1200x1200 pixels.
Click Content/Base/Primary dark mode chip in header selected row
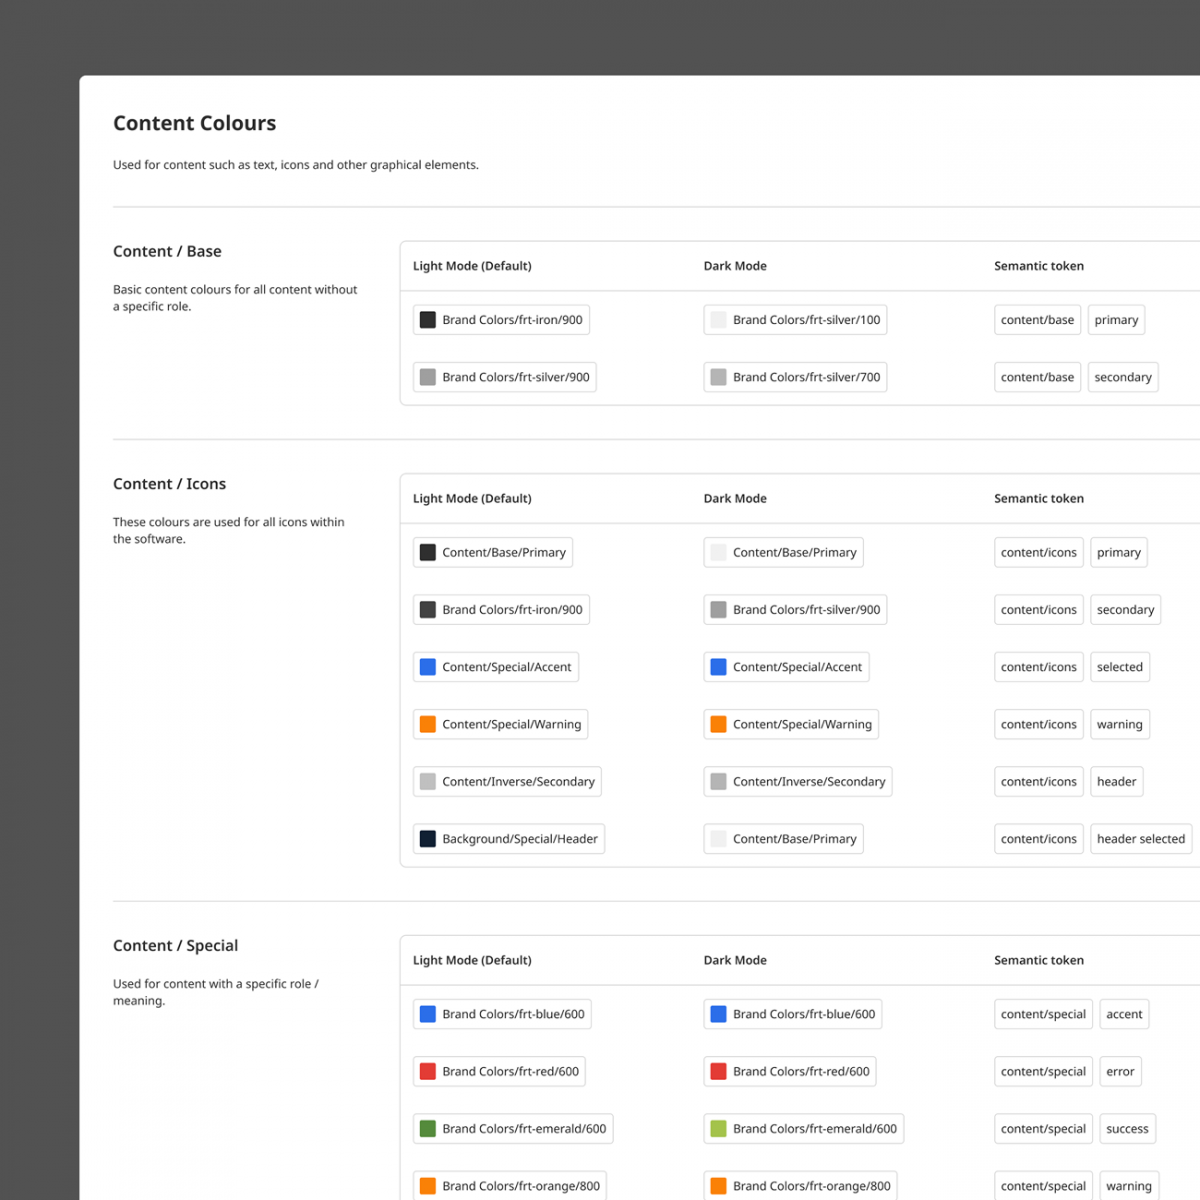pyautogui.click(x=783, y=839)
